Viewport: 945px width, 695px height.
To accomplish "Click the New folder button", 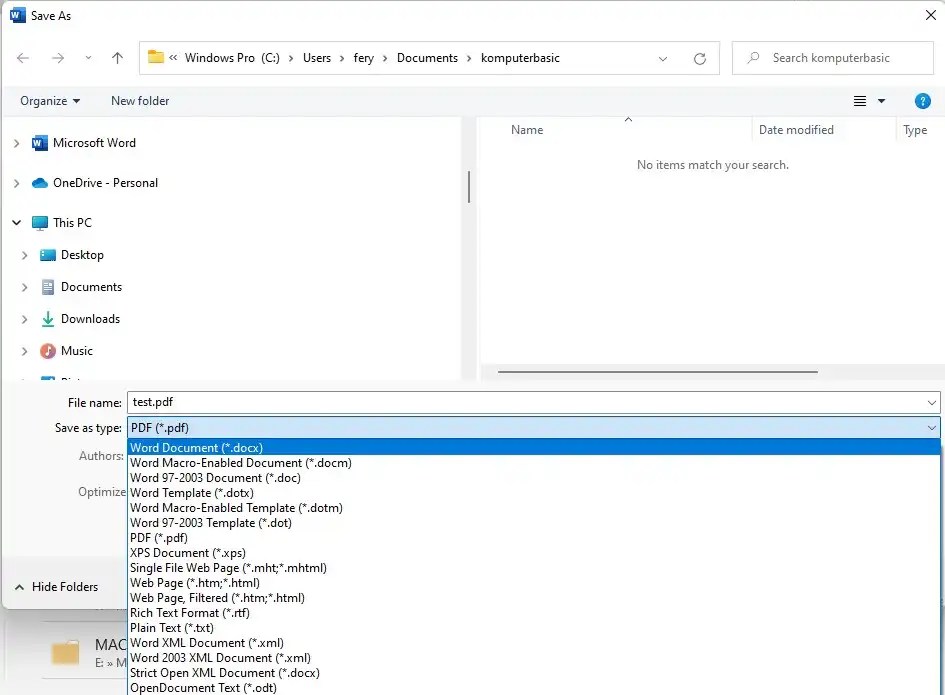I will pyautogui.click(x=139, y=101).
